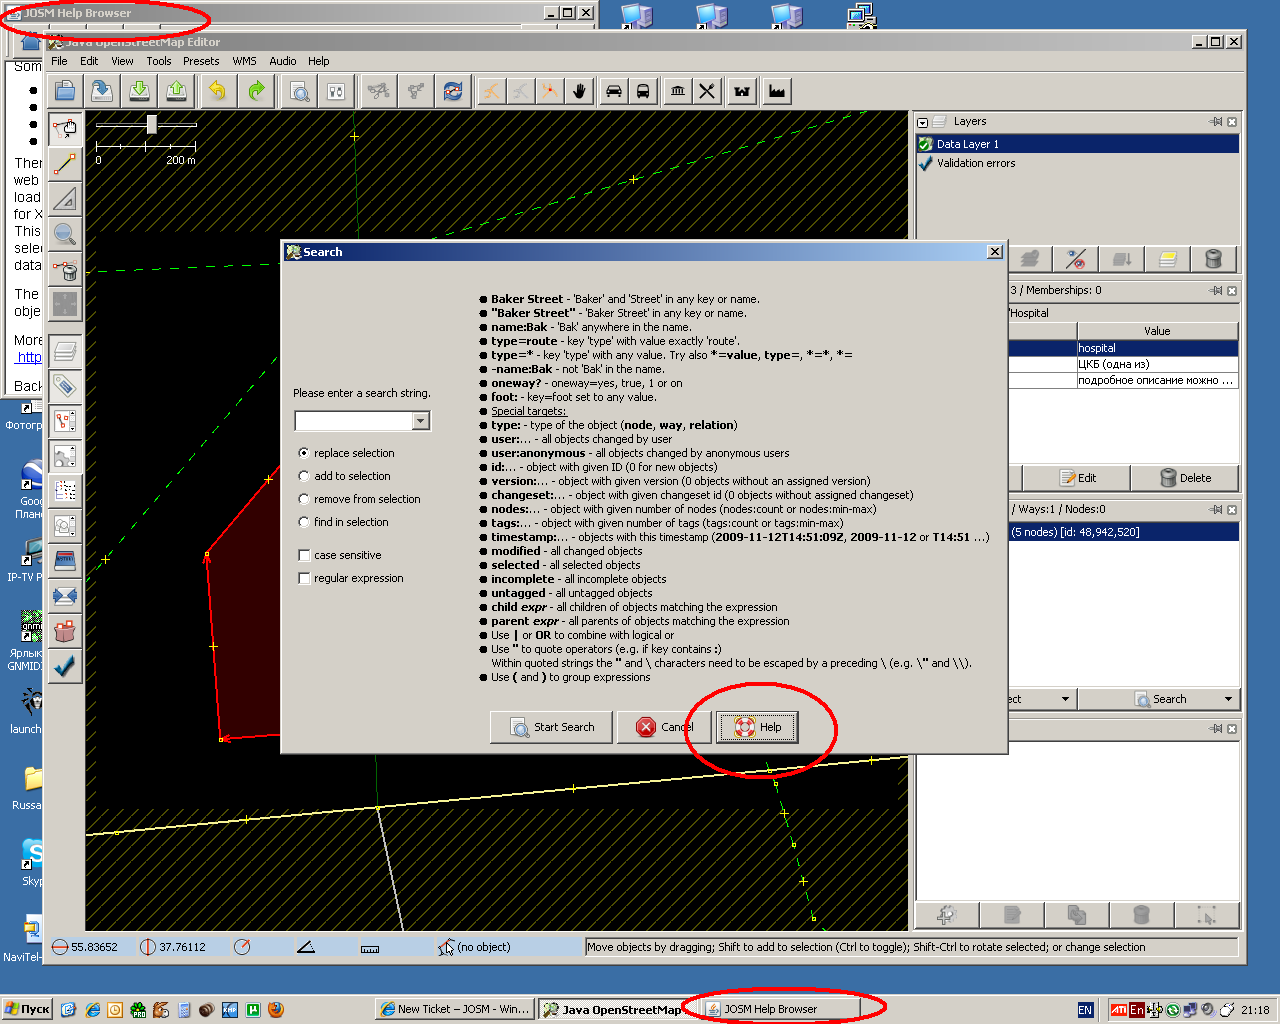Image resolution: width=1280 pixels, height=1024 pixels.
Task: Click the validator checkmark icon in left sidebar
Action: (65, 666)
